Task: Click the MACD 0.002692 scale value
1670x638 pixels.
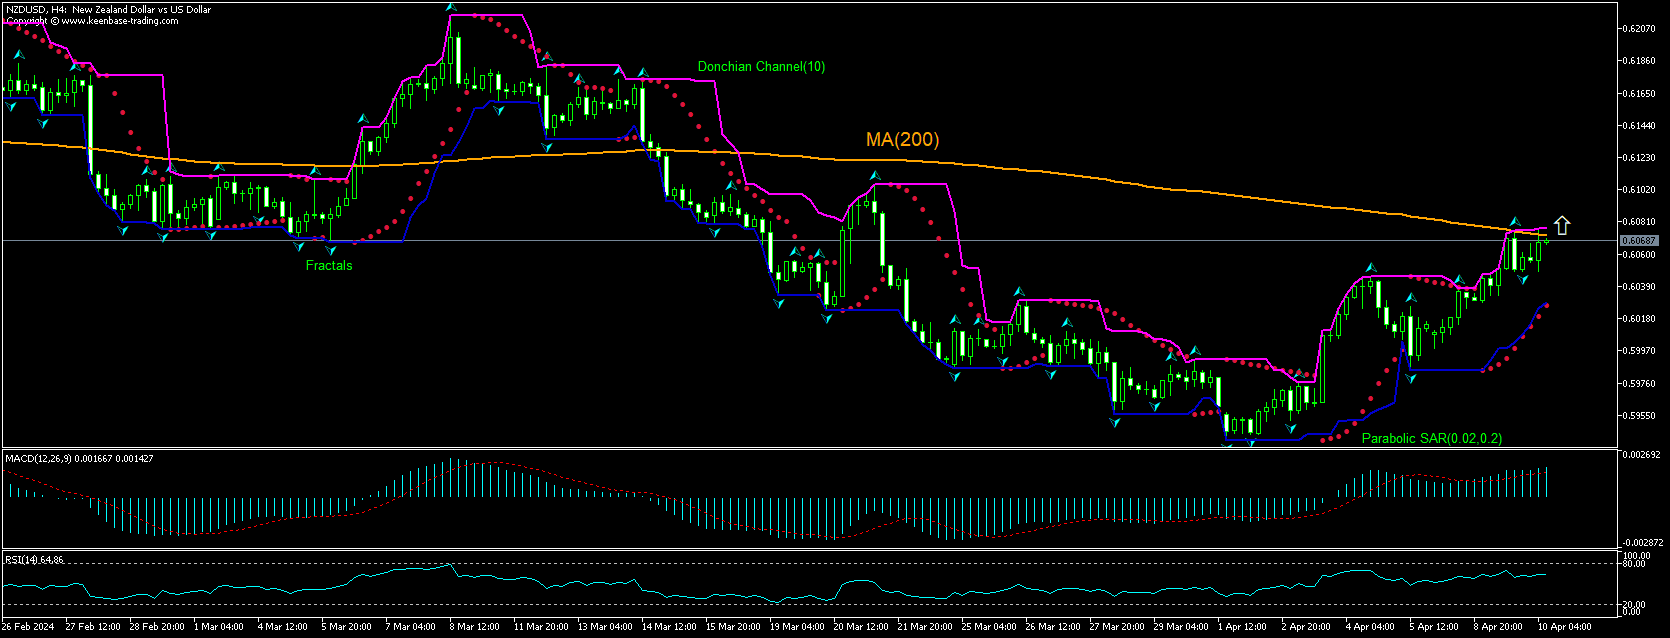Action: point(1642,455)
